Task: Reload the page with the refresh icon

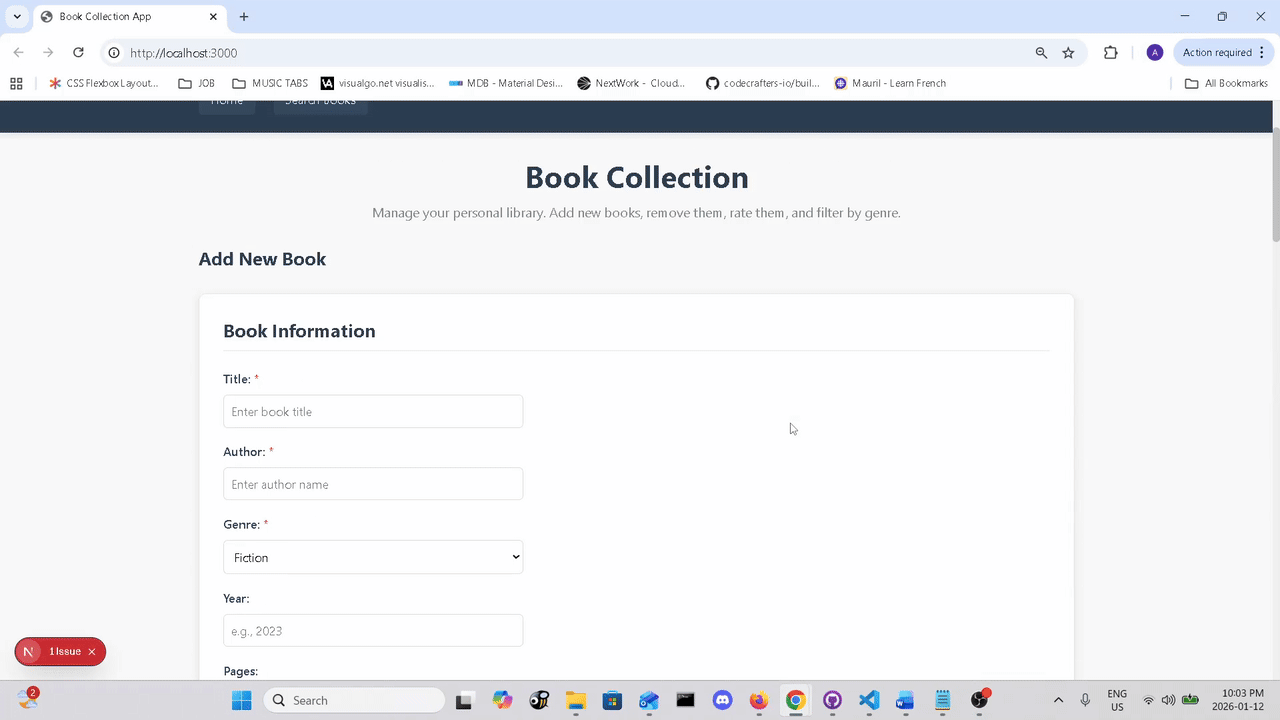Action: pyautogui.click(x=78, y=53)
